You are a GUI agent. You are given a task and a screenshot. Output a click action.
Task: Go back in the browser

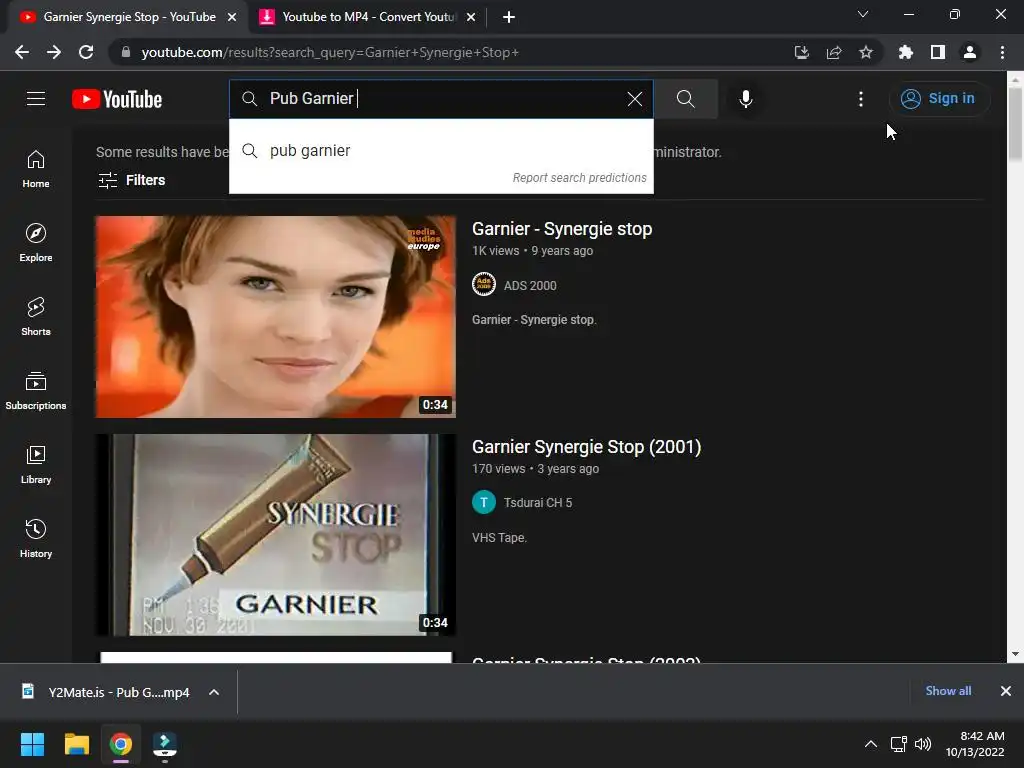[x=22, y=52]
